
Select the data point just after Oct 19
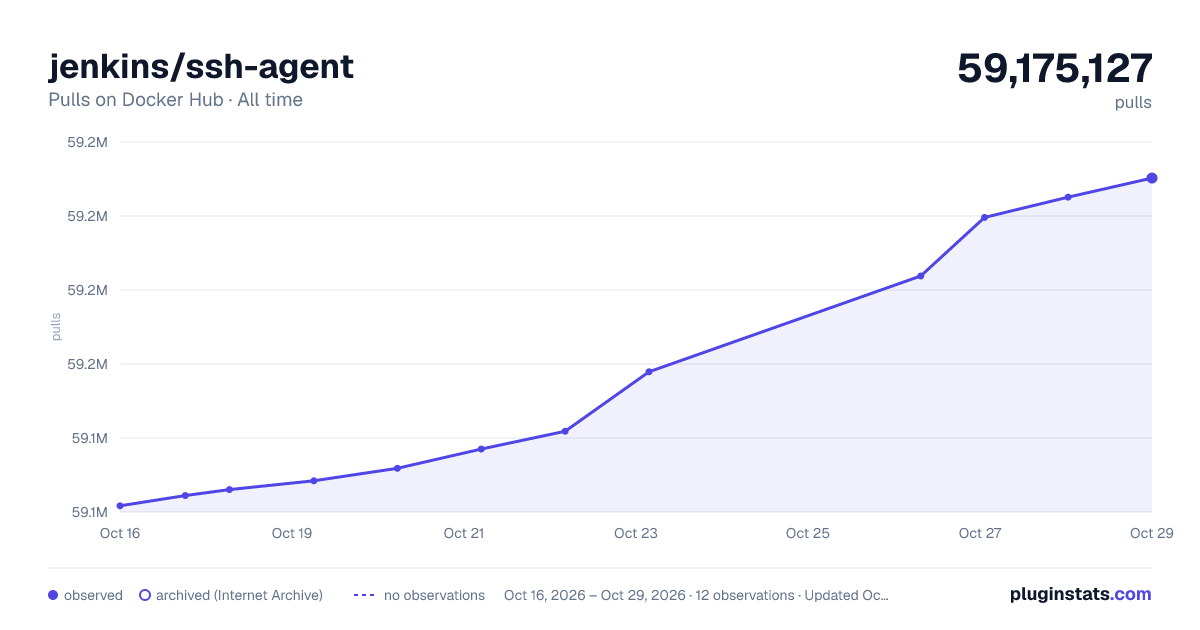pos(314,481)
